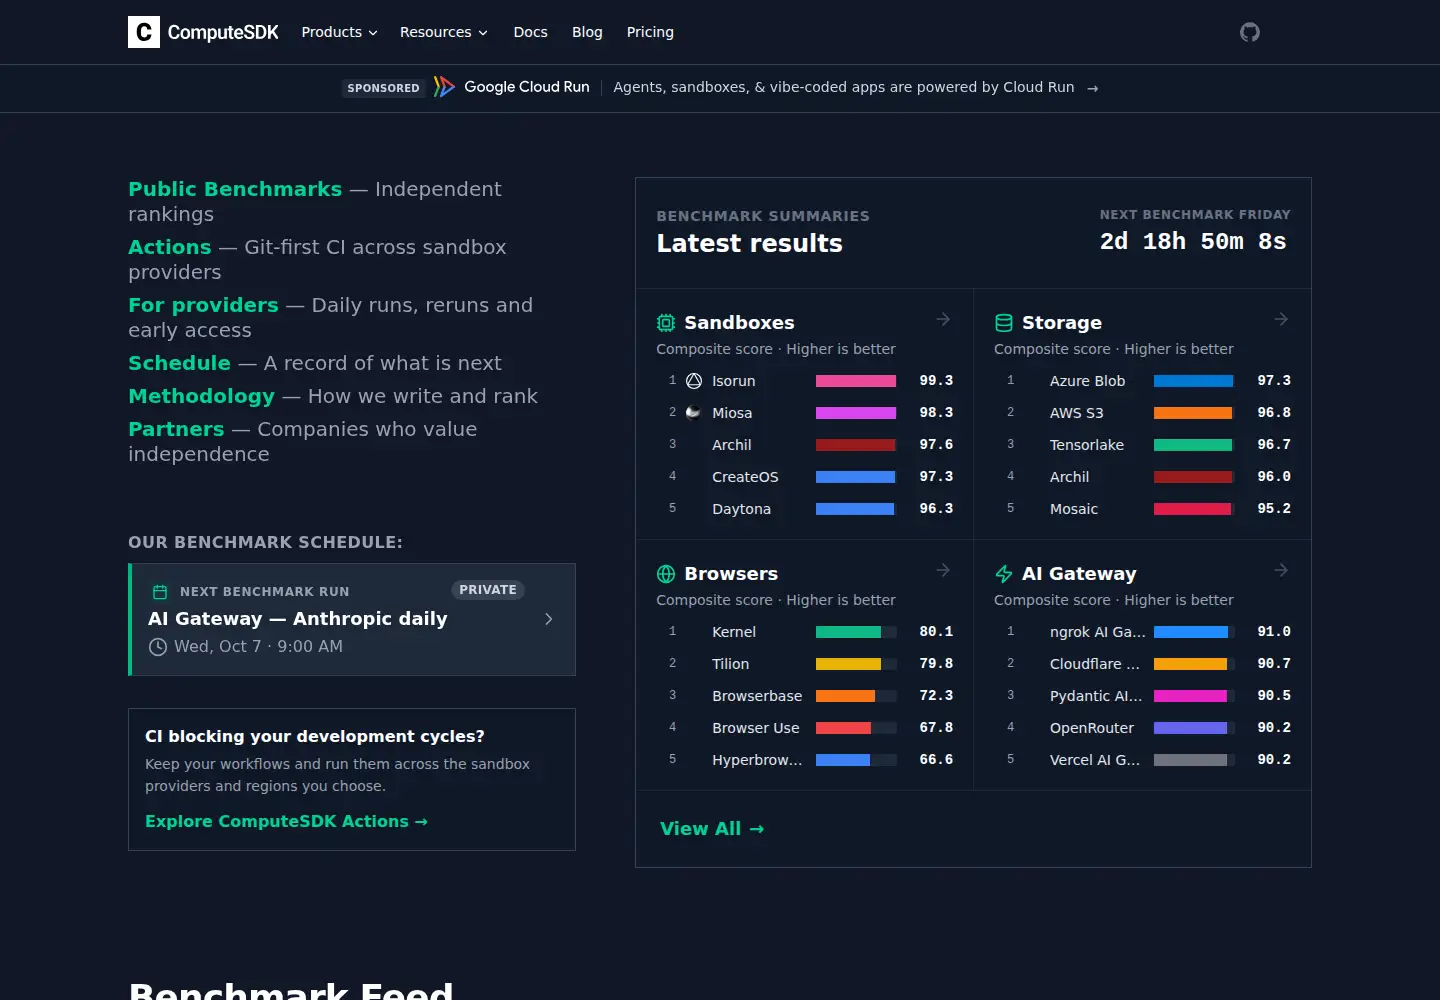1440x1000 pixels.
Task: Click the ComputeSDK logo icon
Action: click(144, 32)
